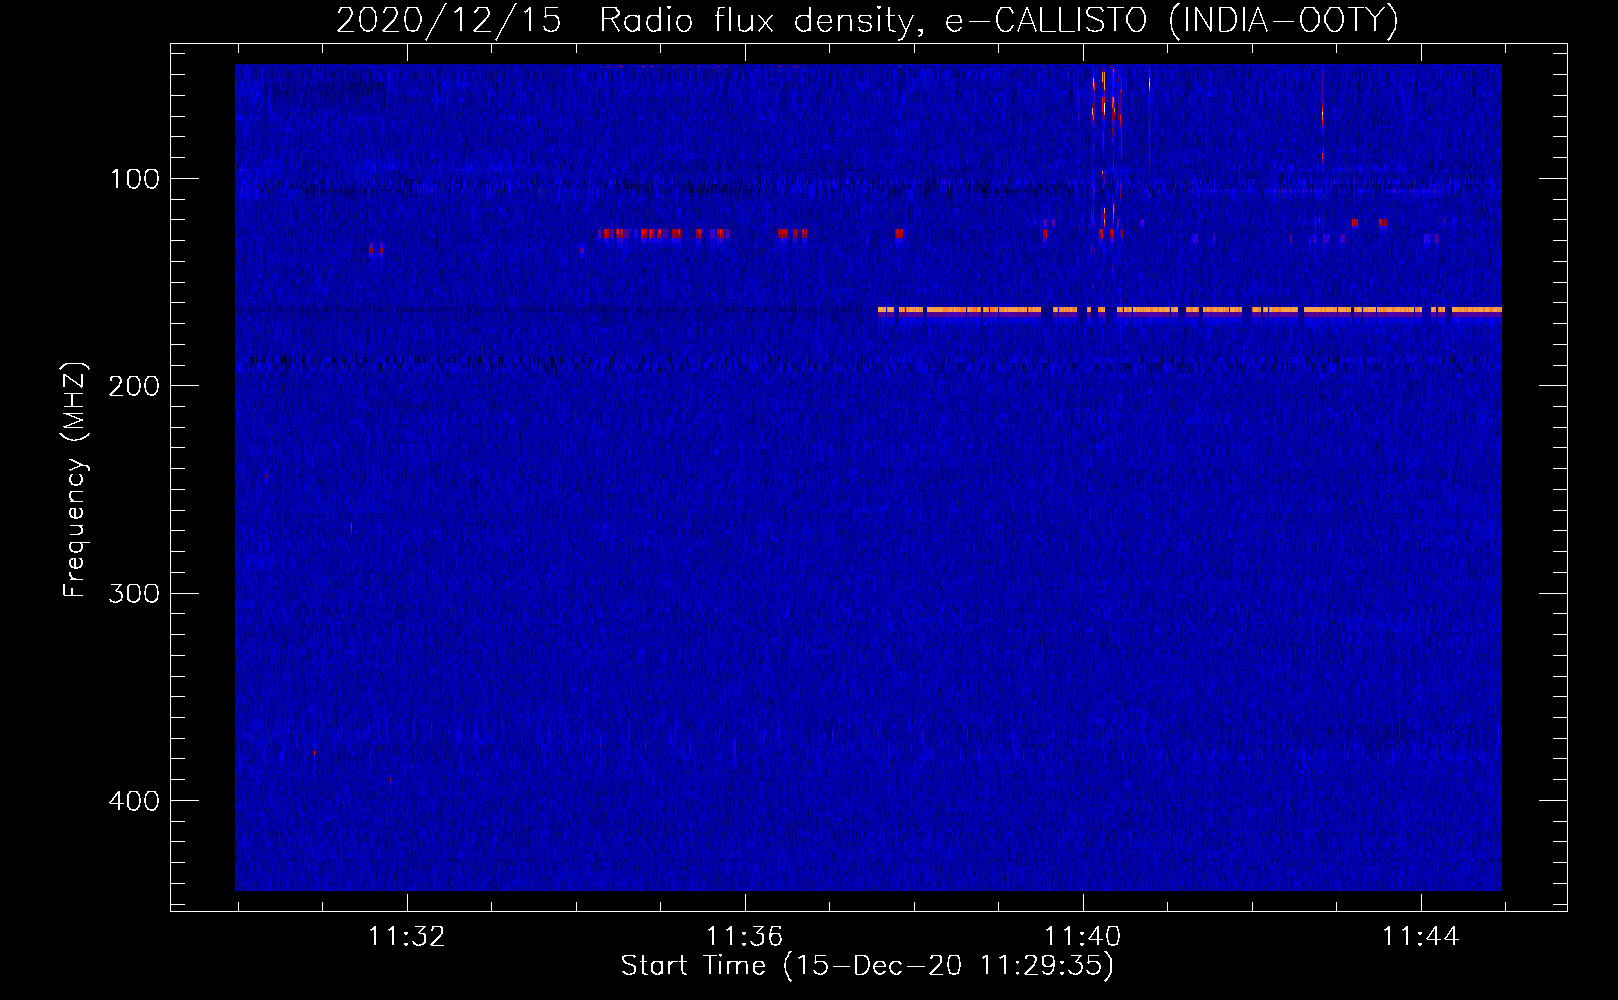Select the '100' frequency tick label
The image size is (1618, 1000).
tap(135, 179)
